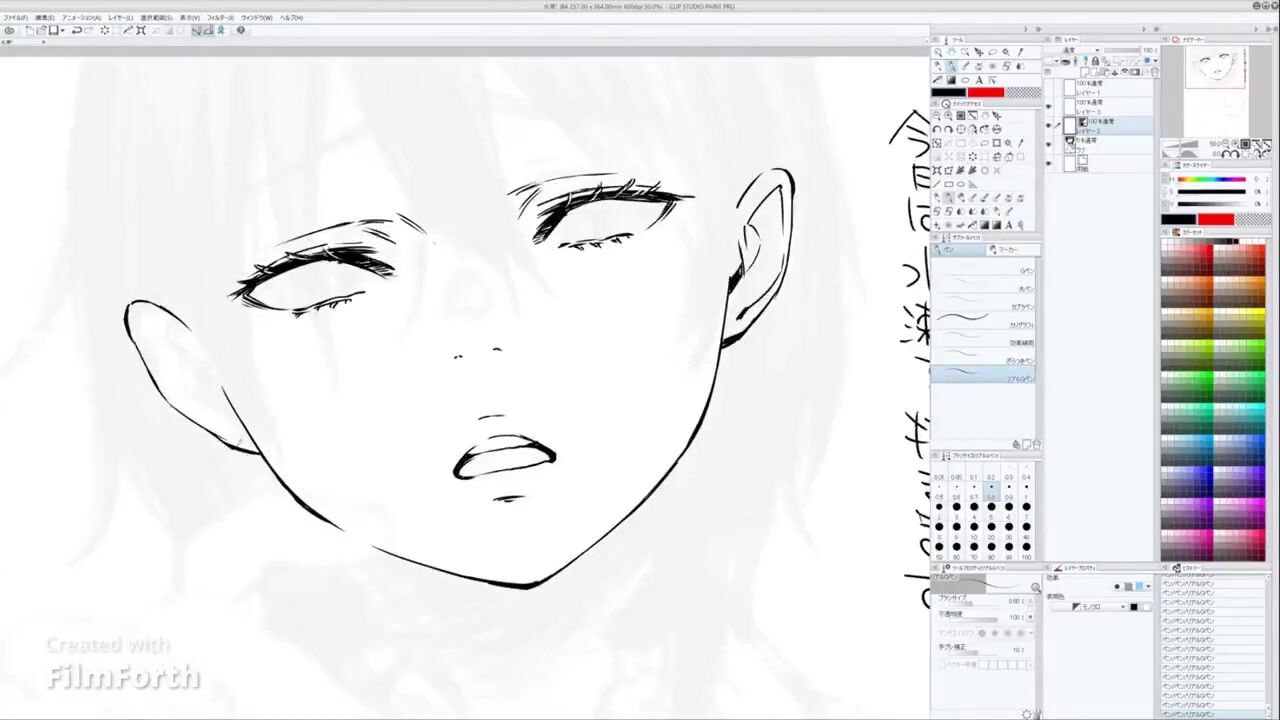The width and height of the screenshot is (1280, 720).
Task: Click the Undo arrow in the command bar
Action: coord(76,31)
